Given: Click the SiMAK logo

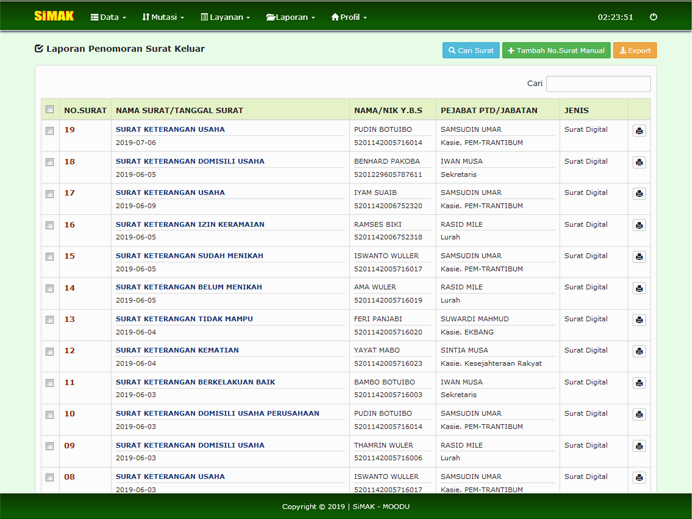Looking at the screenshot, I should pyautogui.click(x=53, y=17).
